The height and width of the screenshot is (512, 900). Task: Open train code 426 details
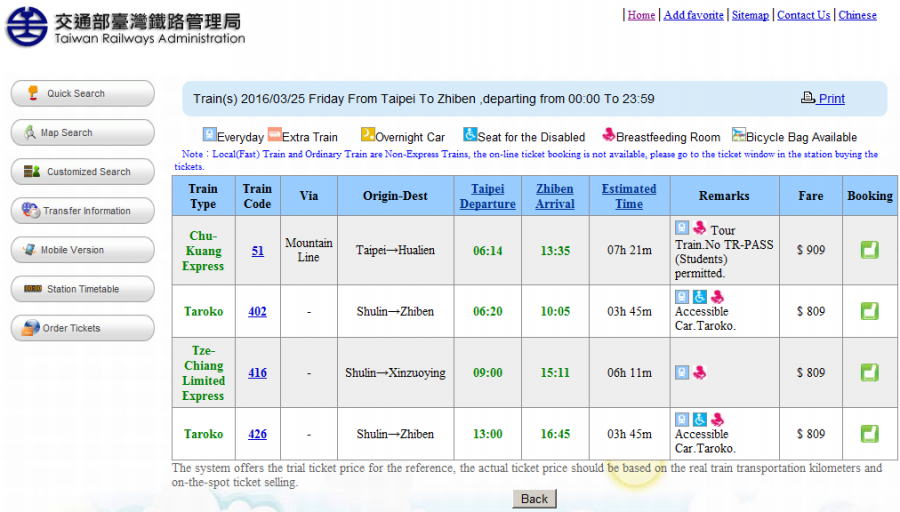click(257, 435)
